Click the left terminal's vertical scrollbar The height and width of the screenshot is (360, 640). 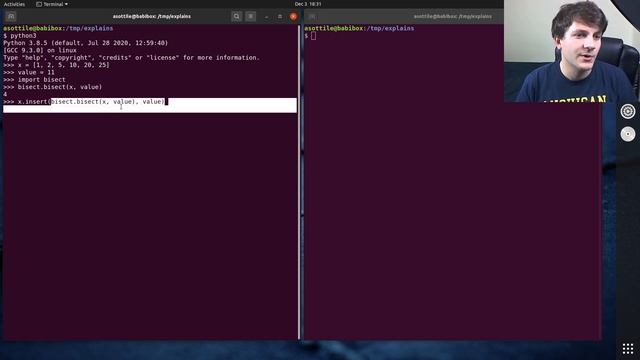click(299, 182)
